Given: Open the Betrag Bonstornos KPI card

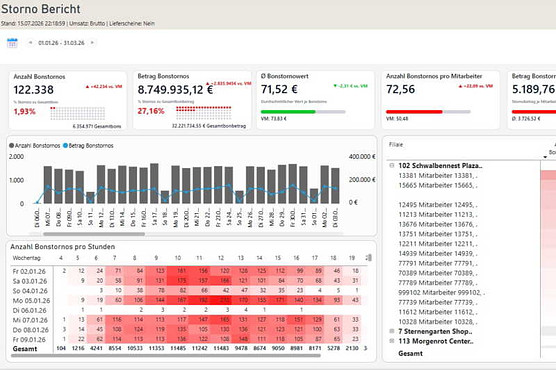Looking at the screenshot, I should click(192, 100).
